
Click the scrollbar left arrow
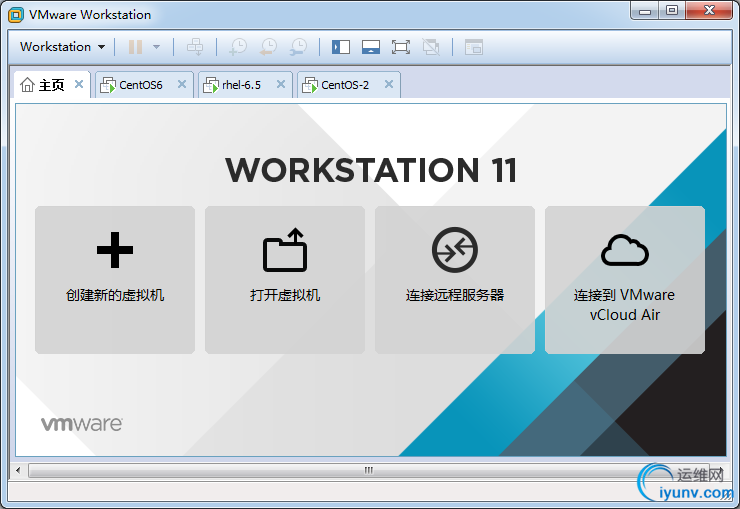coord(18,470)
